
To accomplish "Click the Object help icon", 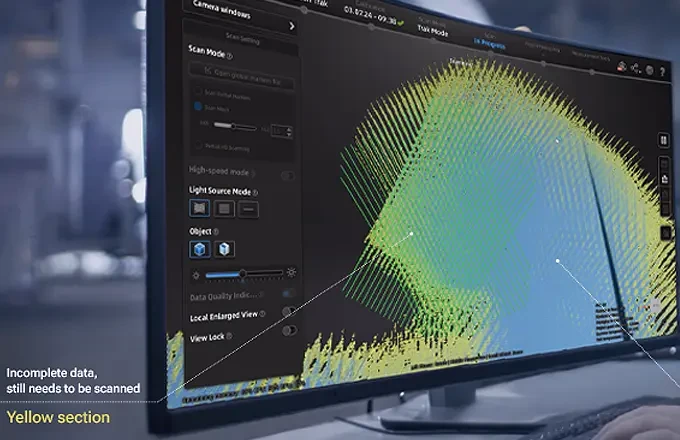I will [216, 231].
